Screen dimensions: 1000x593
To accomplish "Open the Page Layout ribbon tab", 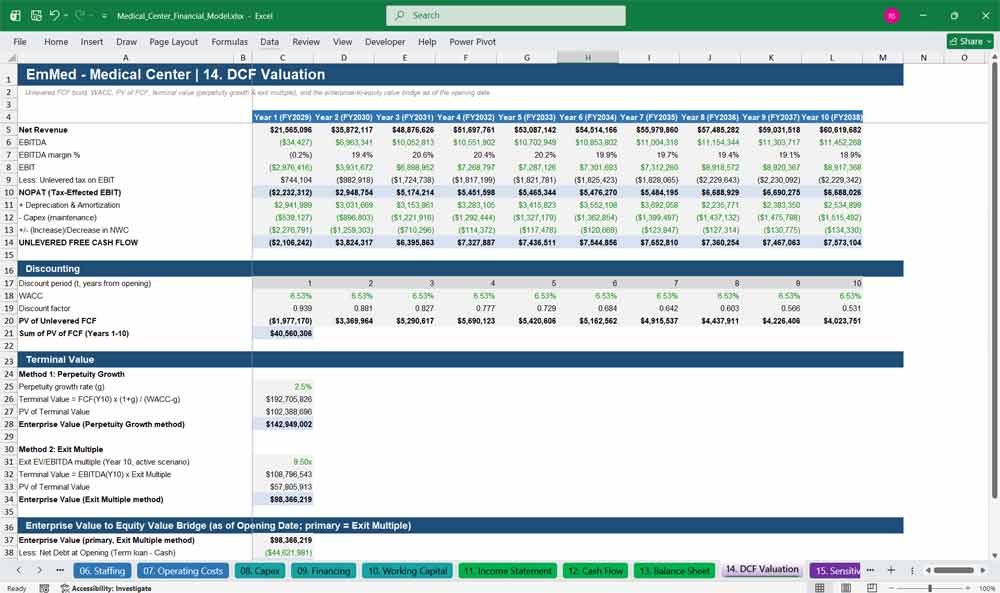I will click(173, 41).
